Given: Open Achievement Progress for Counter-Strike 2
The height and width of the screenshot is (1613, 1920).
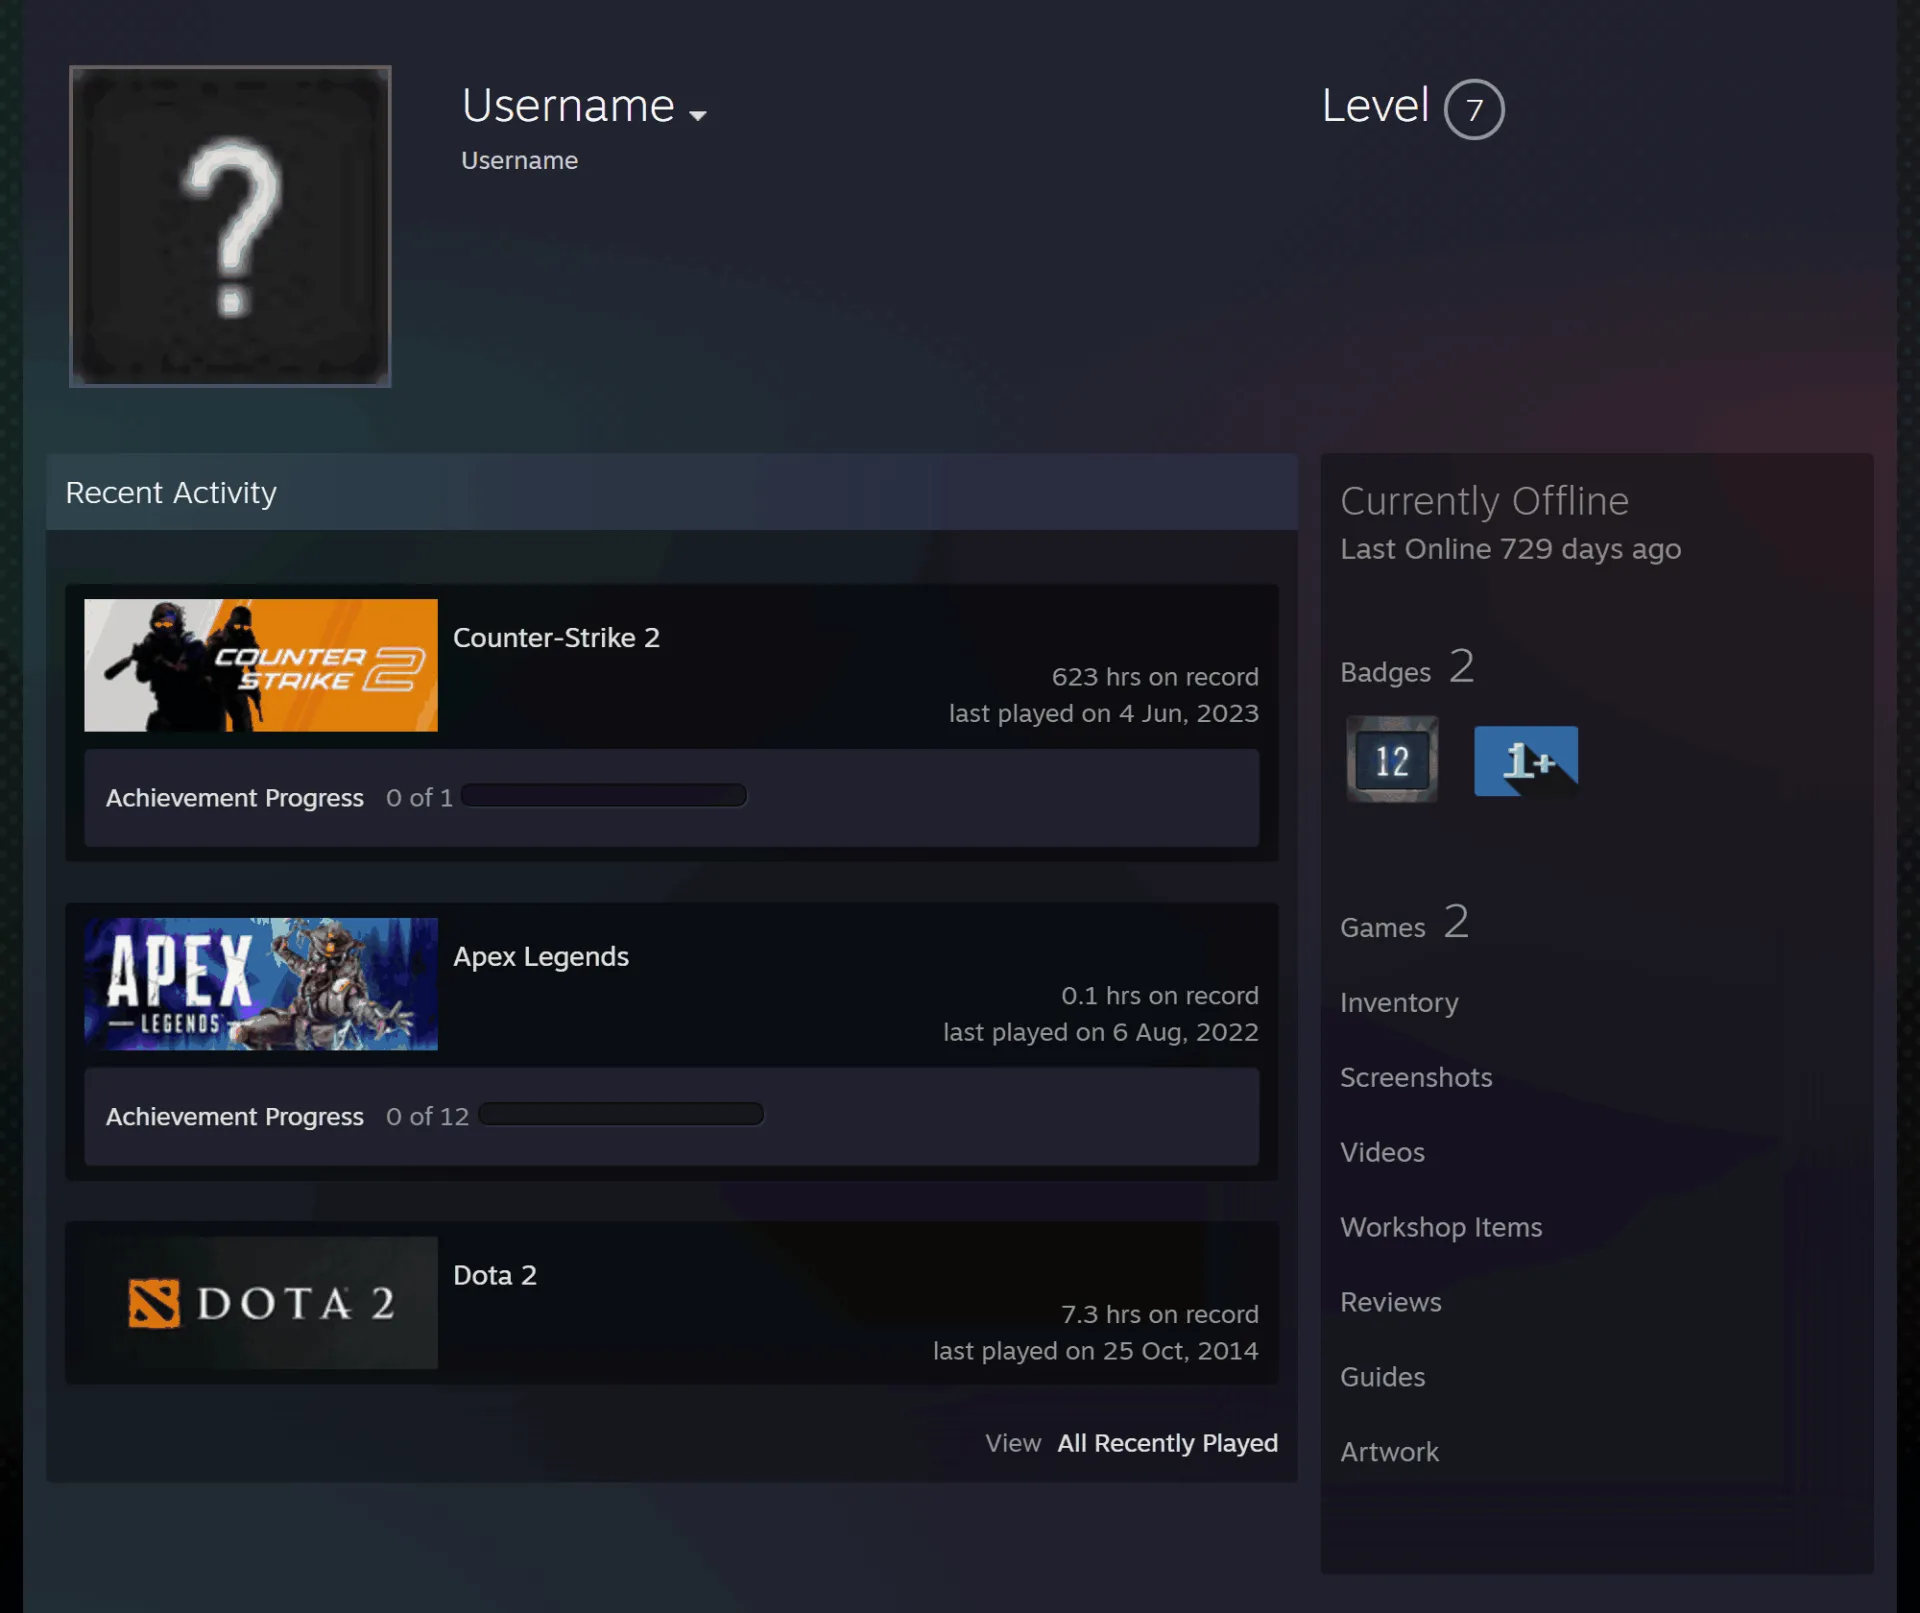Looking at the screenshot, I should (x=235, y=798).
